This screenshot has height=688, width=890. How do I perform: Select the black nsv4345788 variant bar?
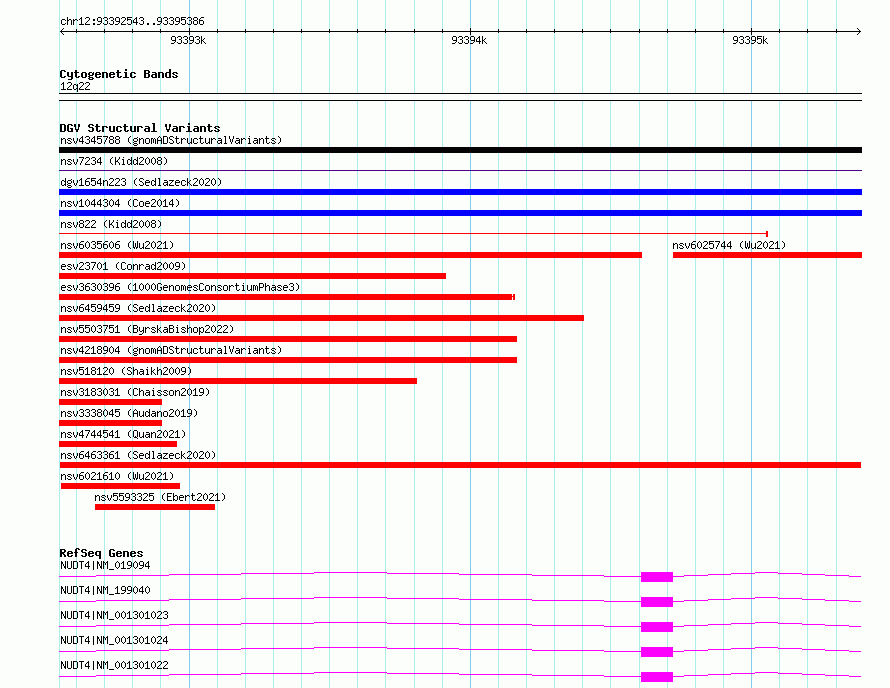(460, 150)
